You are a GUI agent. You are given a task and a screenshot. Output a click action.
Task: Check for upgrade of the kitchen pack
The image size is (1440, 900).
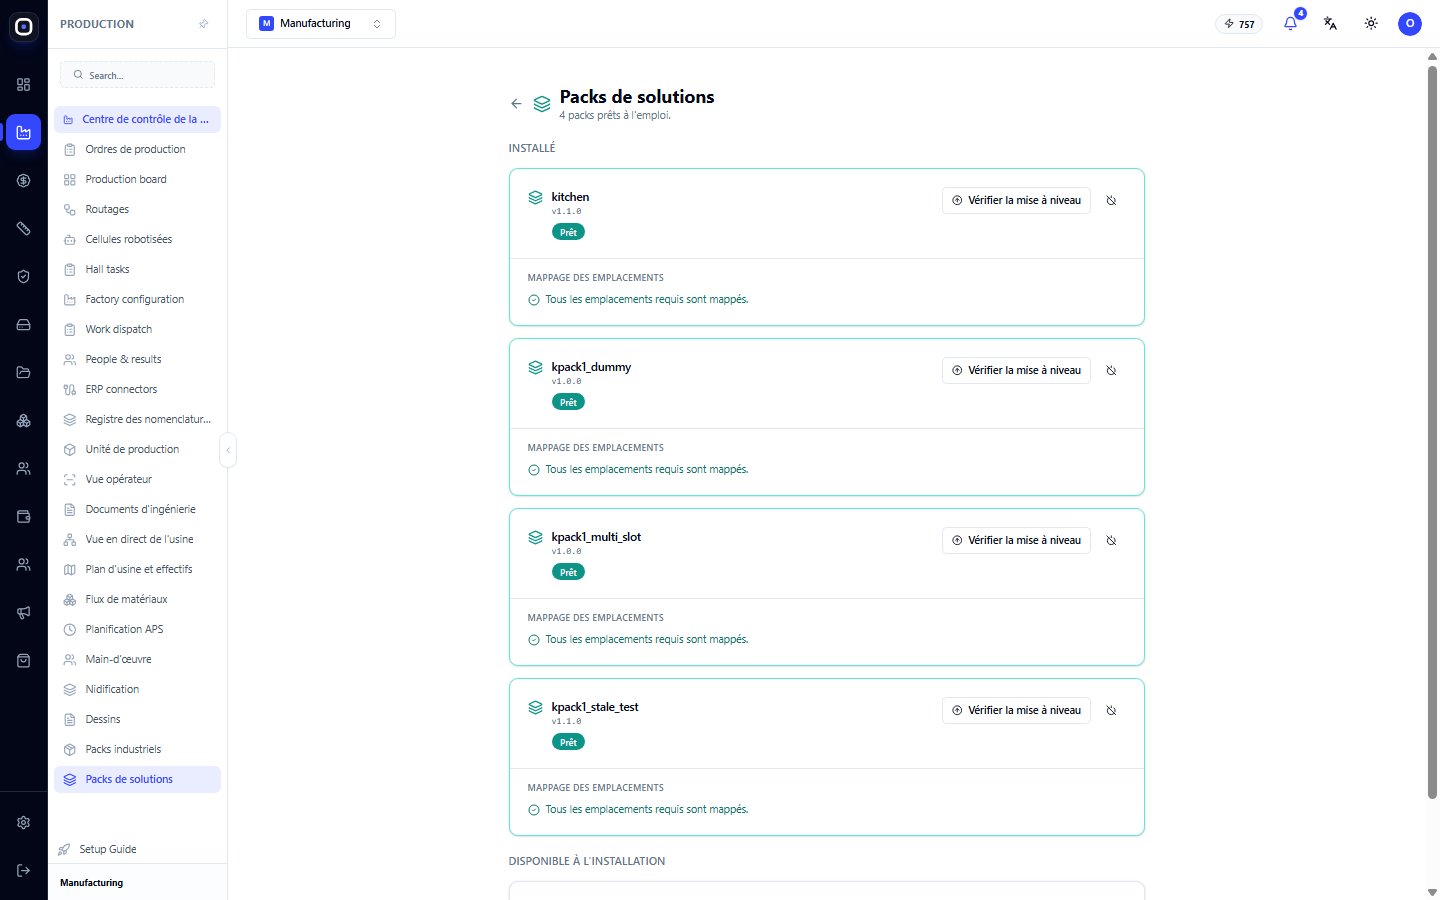click(1016, 200)
